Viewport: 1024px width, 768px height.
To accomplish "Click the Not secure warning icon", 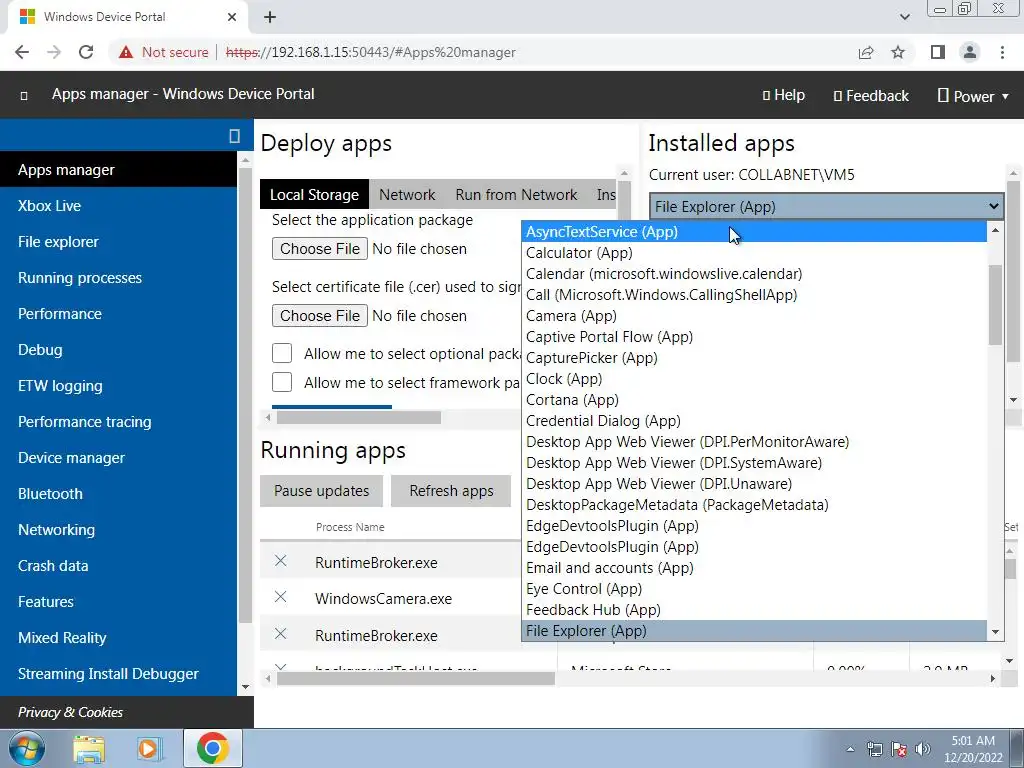I will pos(126,52).
